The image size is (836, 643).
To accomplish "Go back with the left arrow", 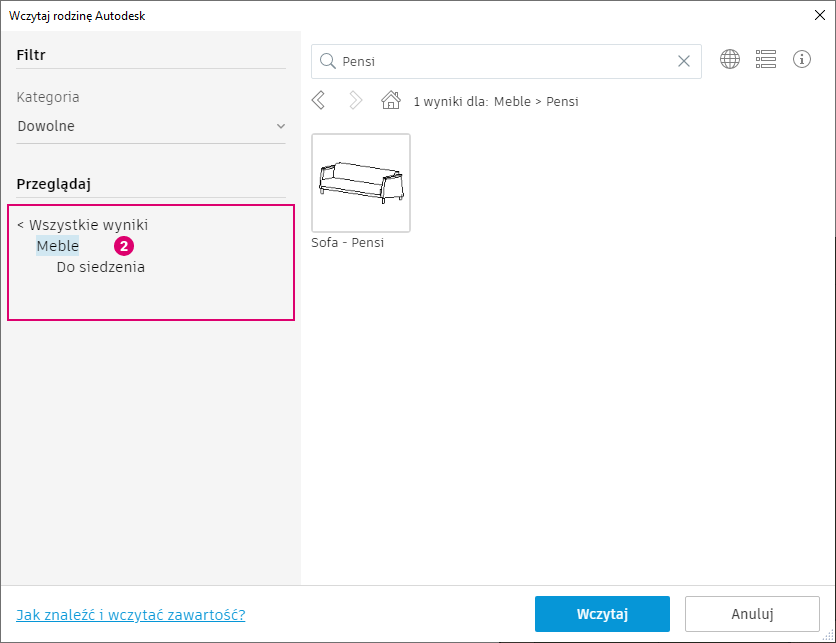I will click(x=319, y=100).
